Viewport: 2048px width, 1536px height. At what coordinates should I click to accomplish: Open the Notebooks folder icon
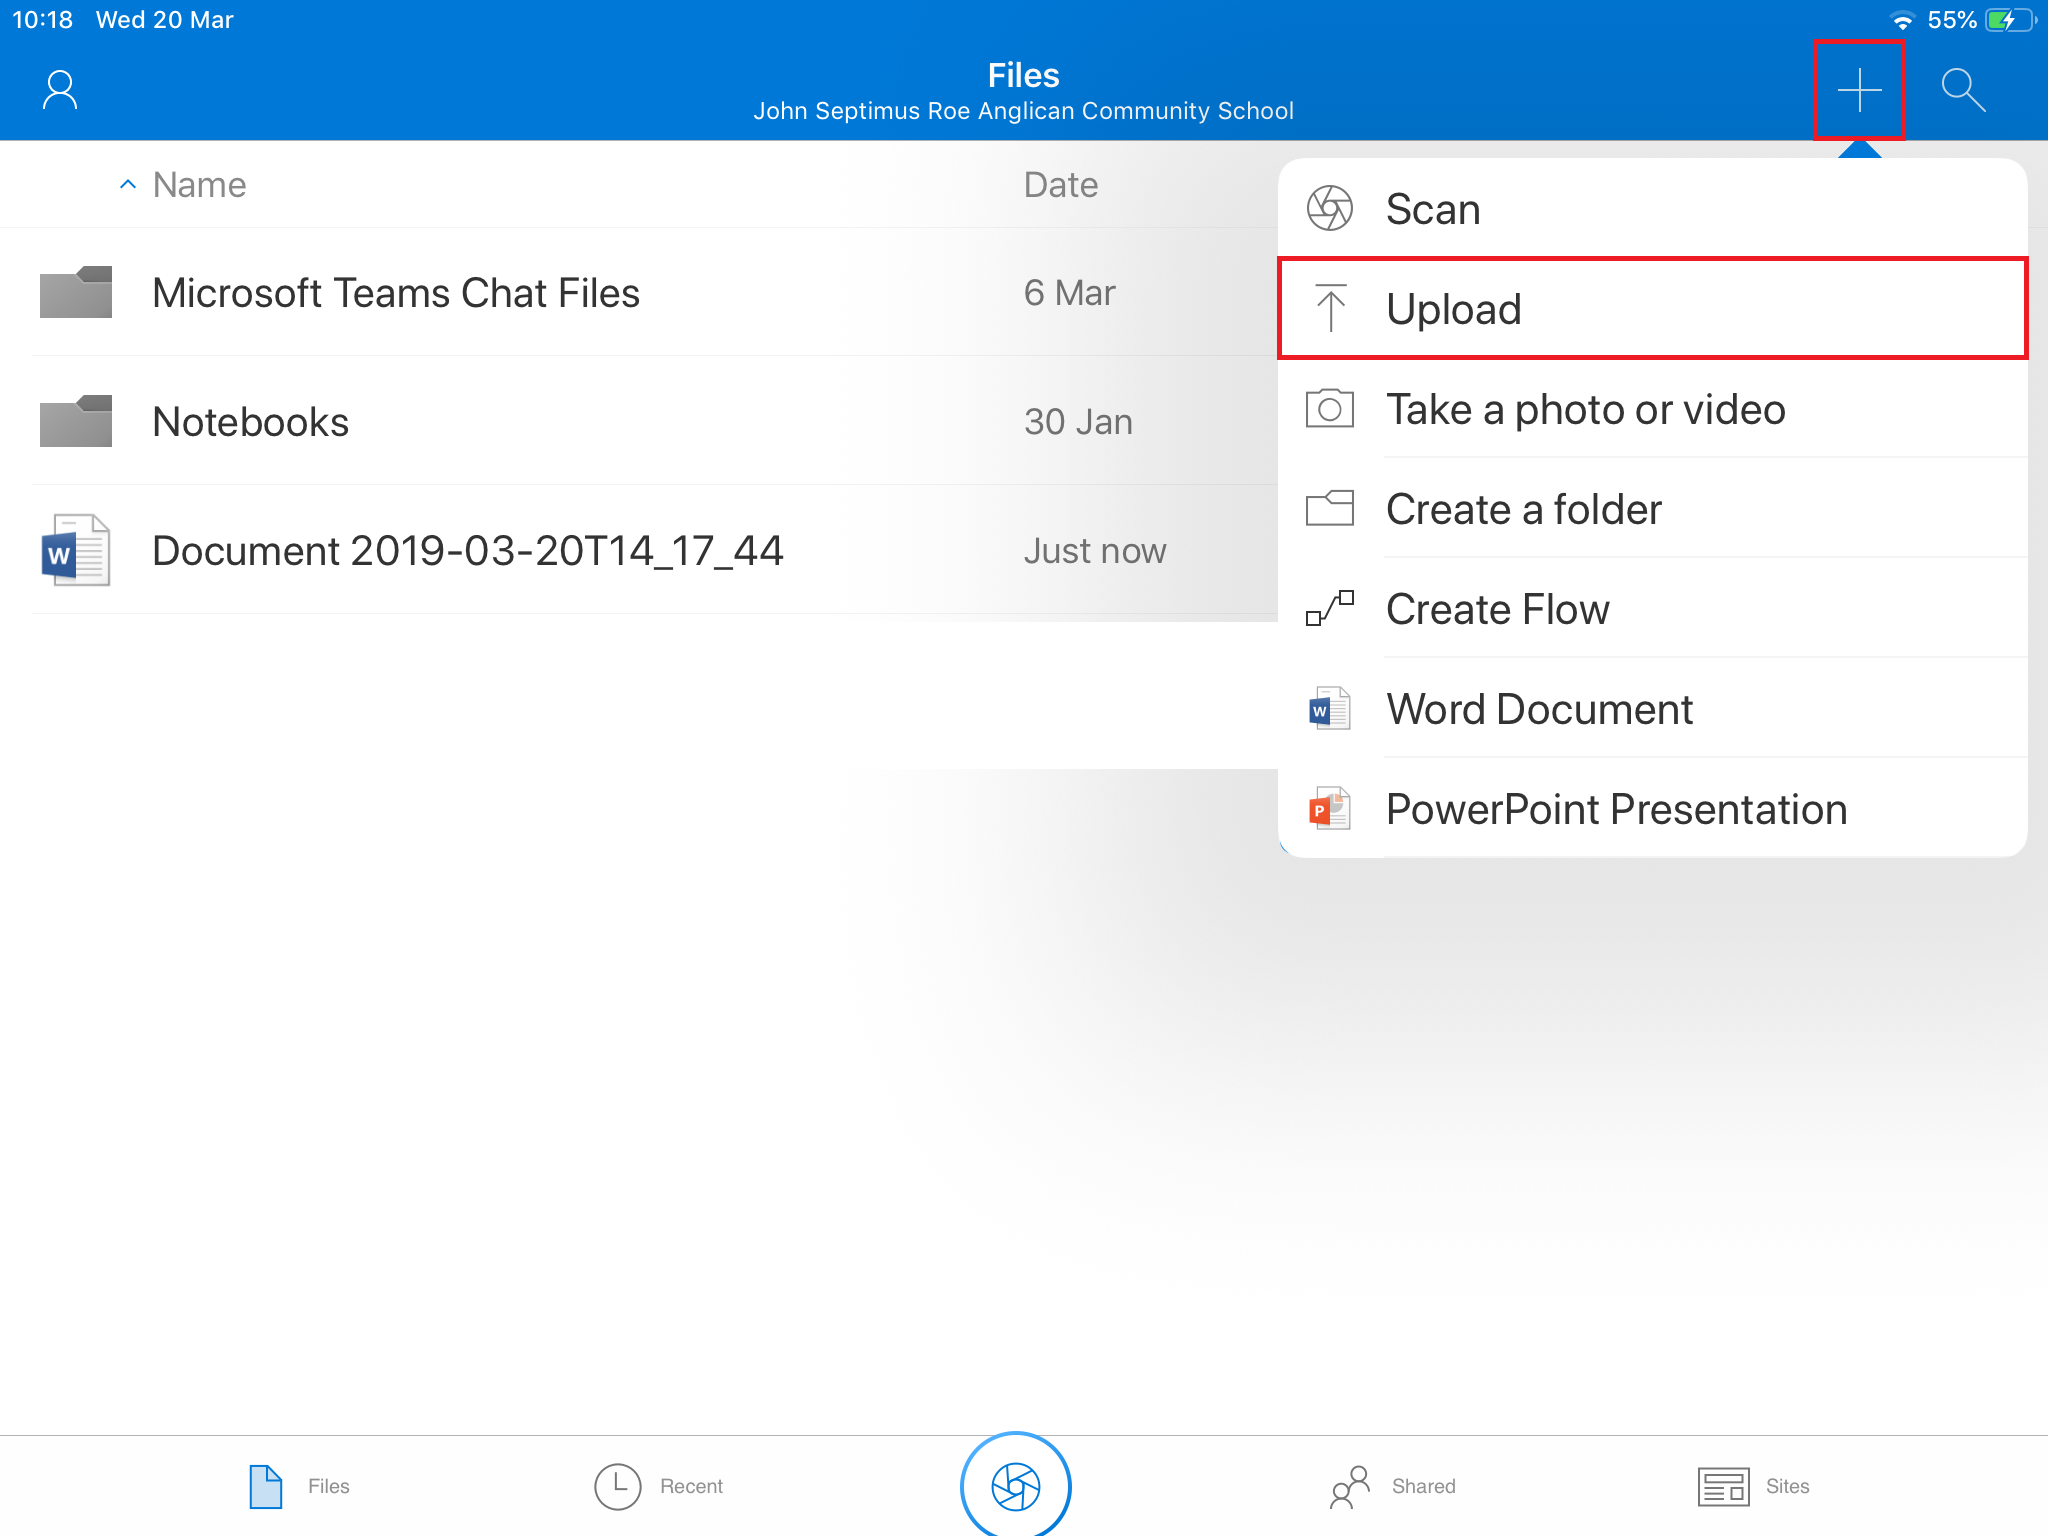pyautogui.click(x=76, y=421)
